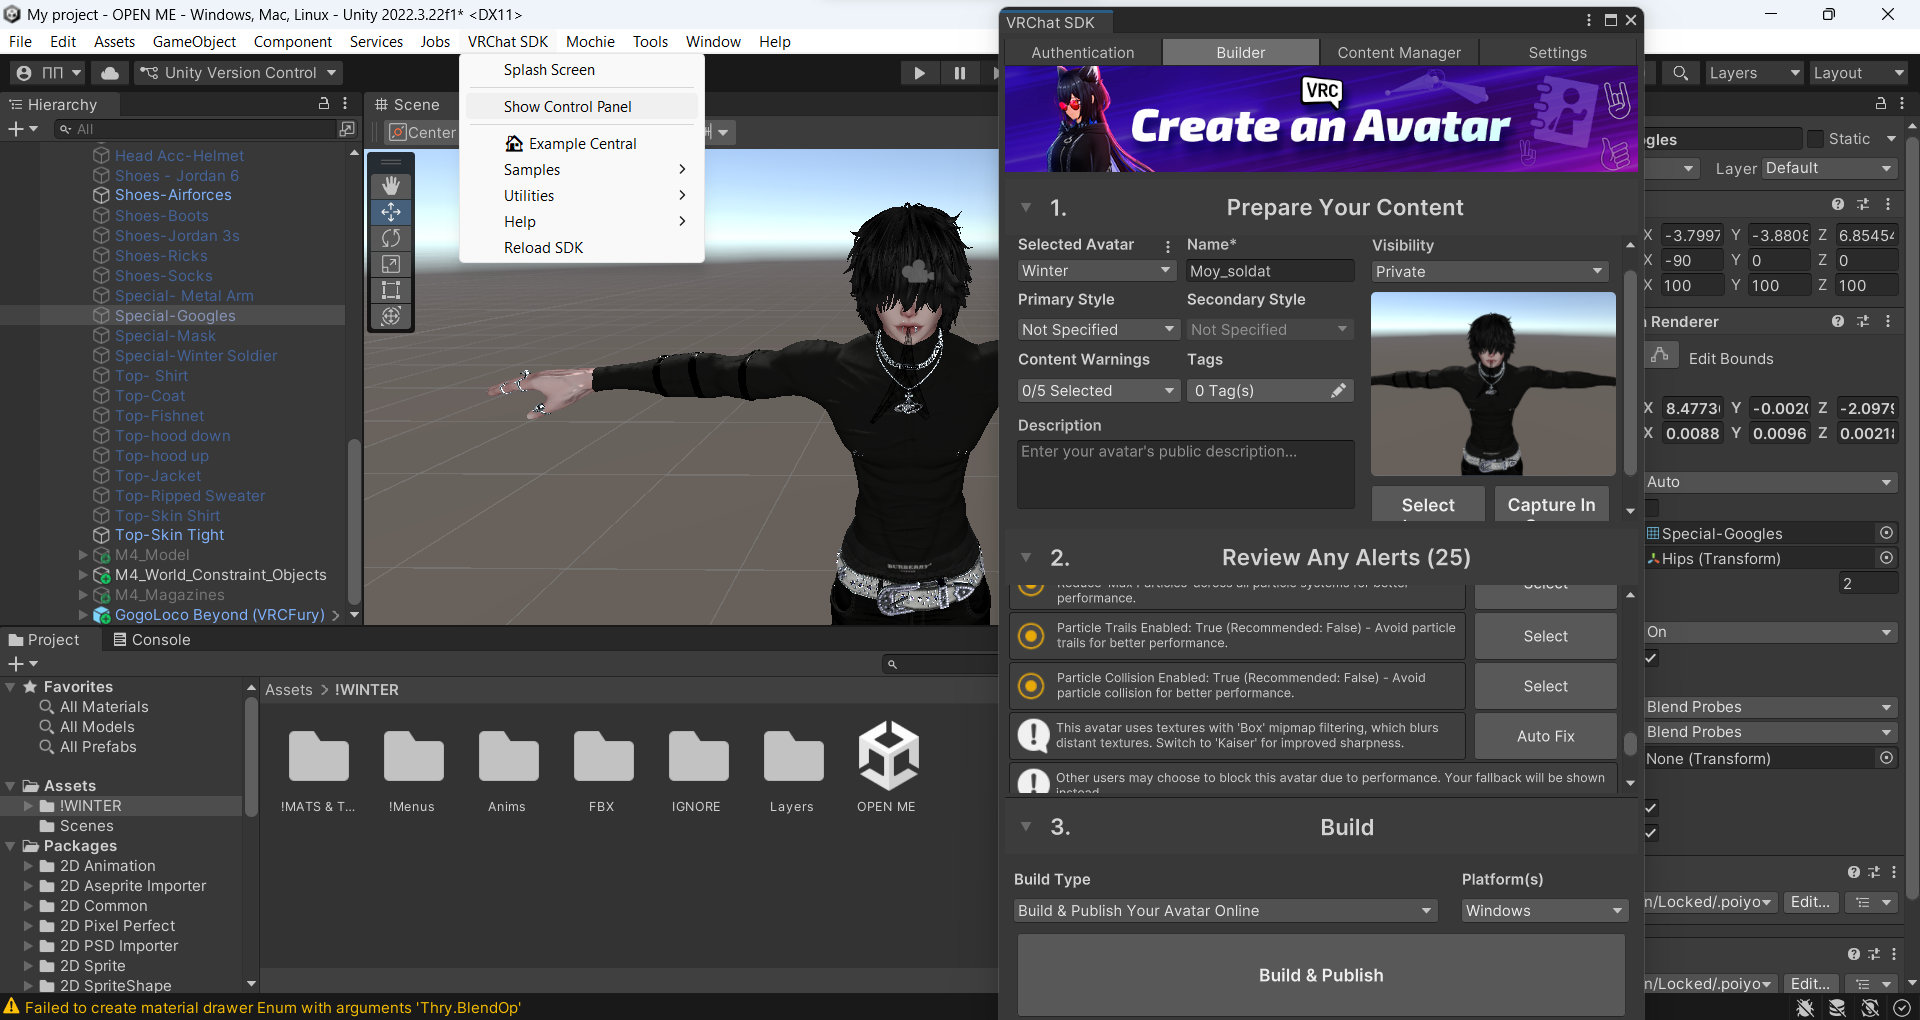Open the Platform dropdown showing Windows
1920x1020 pixels.
(x=1543, y=911)
